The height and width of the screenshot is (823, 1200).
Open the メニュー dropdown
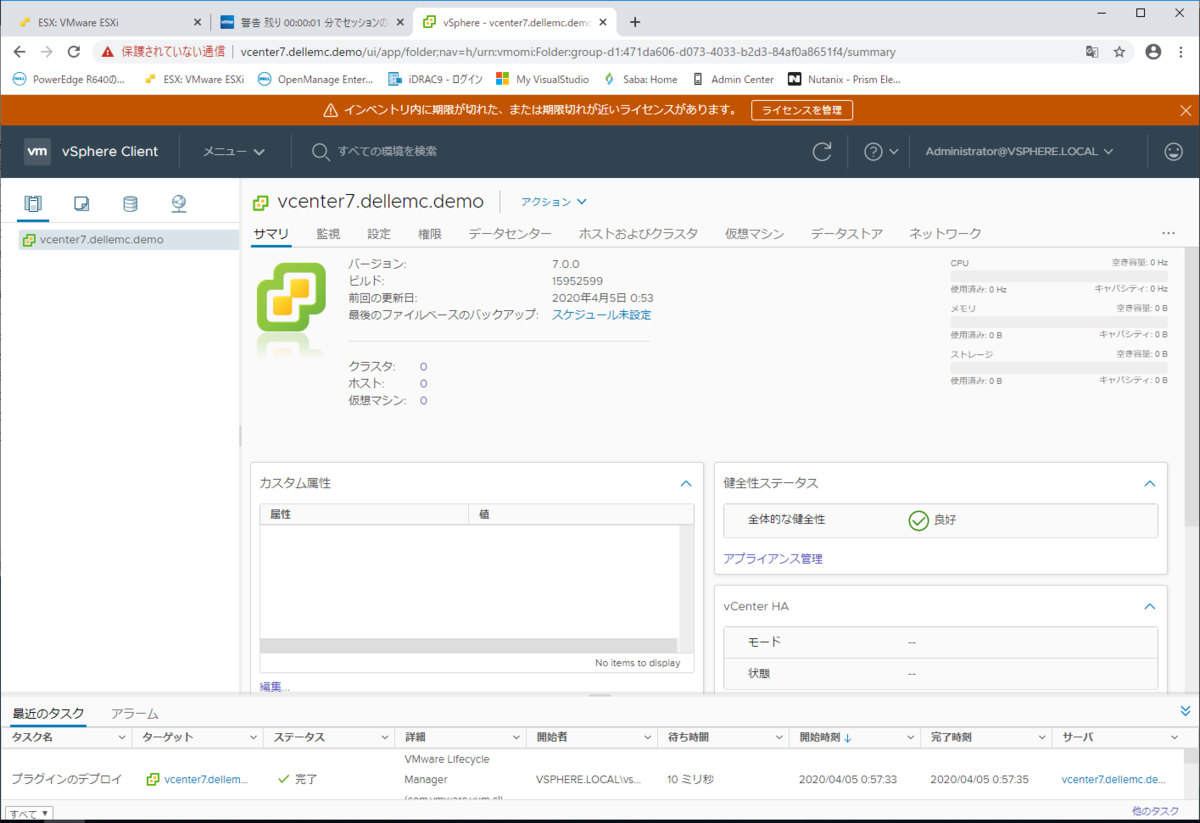point(234,151)
